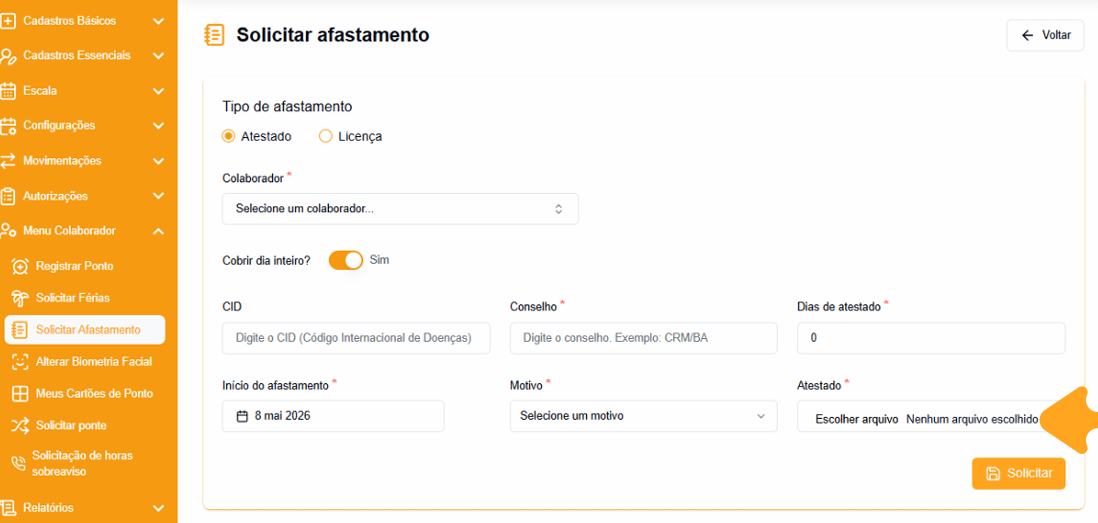Click the CID input field

click(x=356, y=338)
